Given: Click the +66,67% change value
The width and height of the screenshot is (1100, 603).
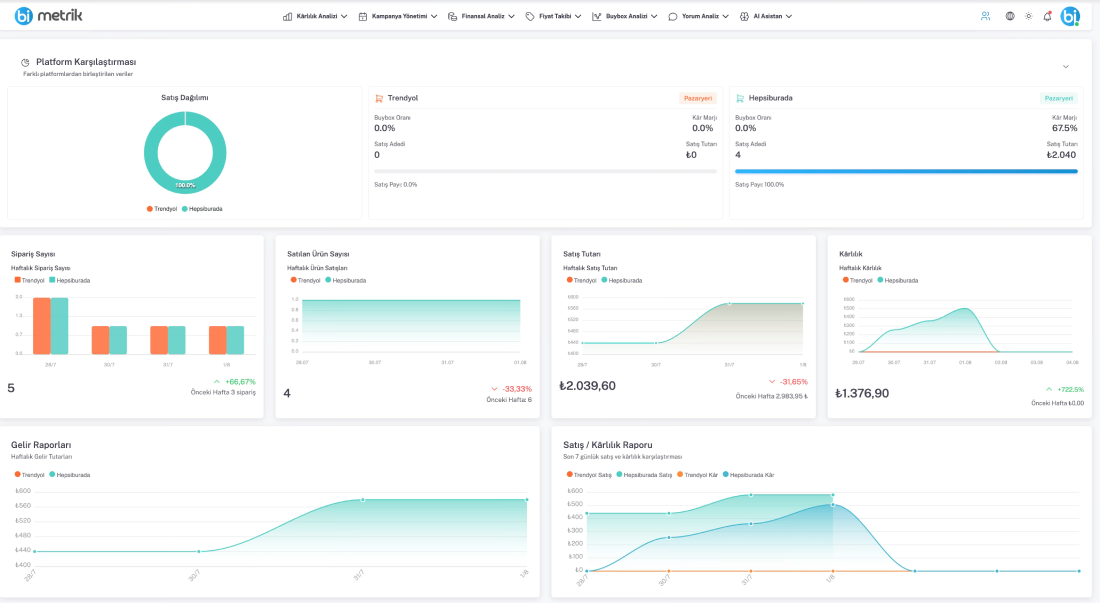Looking at the screenshot, I should (241, 381).
